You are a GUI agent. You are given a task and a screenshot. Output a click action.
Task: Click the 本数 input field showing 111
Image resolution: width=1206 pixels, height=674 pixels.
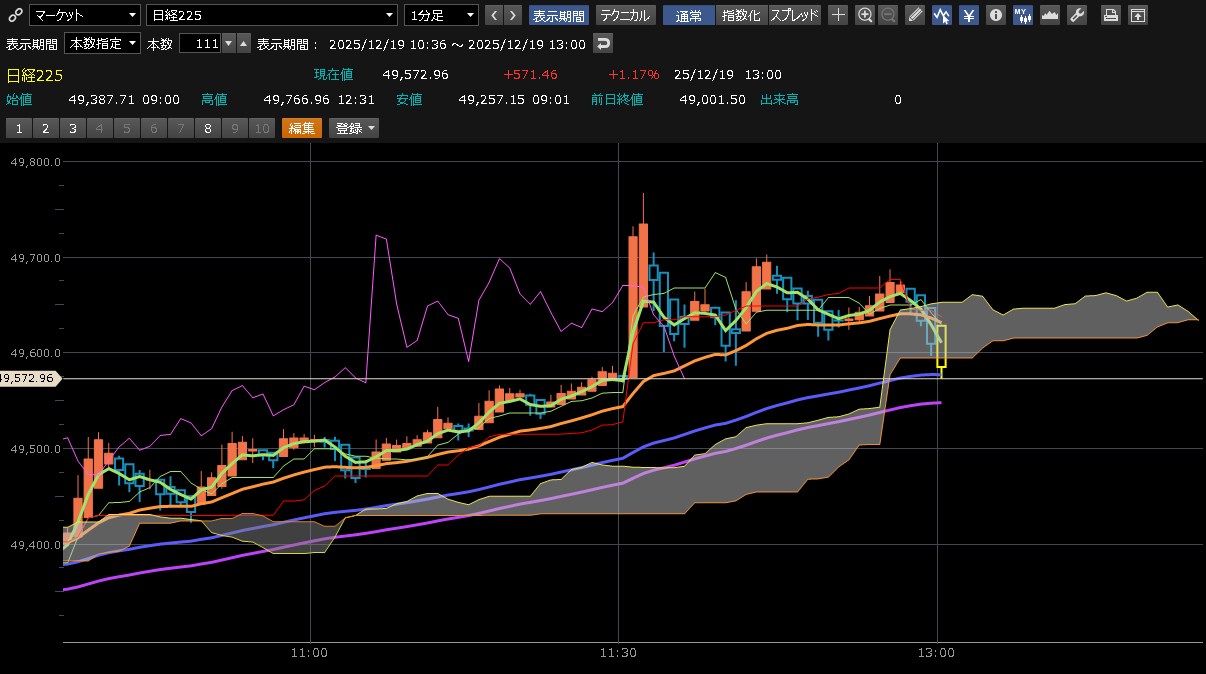[199, 44]
